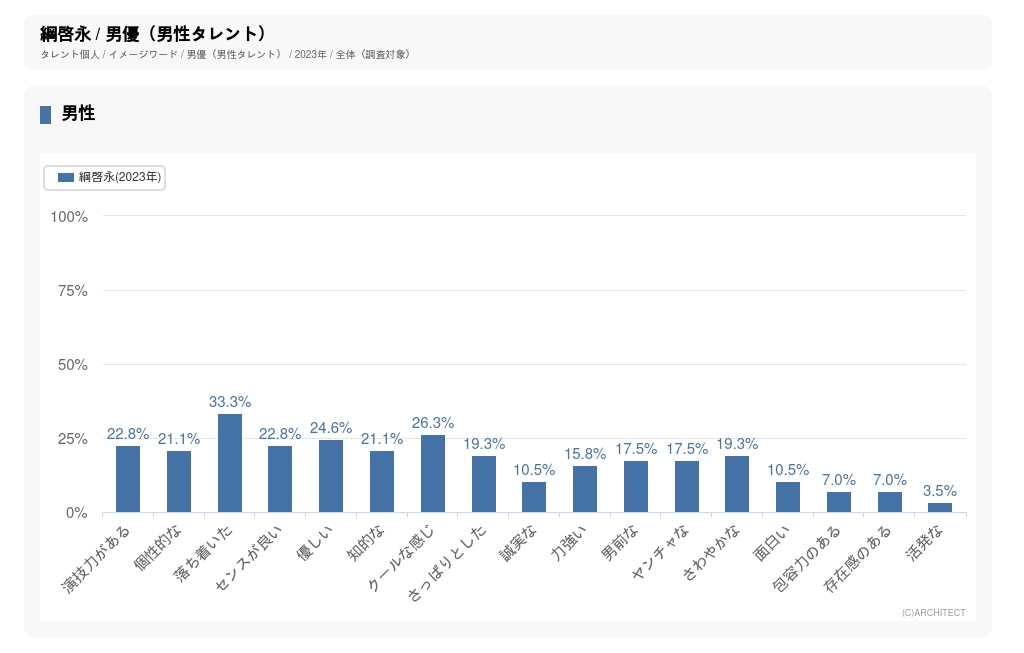Click the 存在感のある bar
The height and width of the screenshot is (653, 1024).
coord(890,502)
